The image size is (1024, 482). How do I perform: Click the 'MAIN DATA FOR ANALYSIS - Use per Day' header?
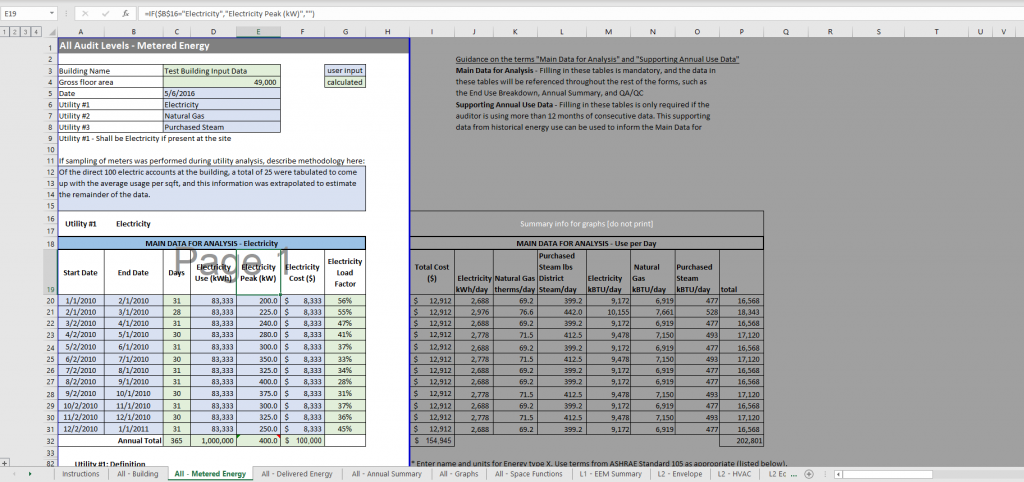586,243
